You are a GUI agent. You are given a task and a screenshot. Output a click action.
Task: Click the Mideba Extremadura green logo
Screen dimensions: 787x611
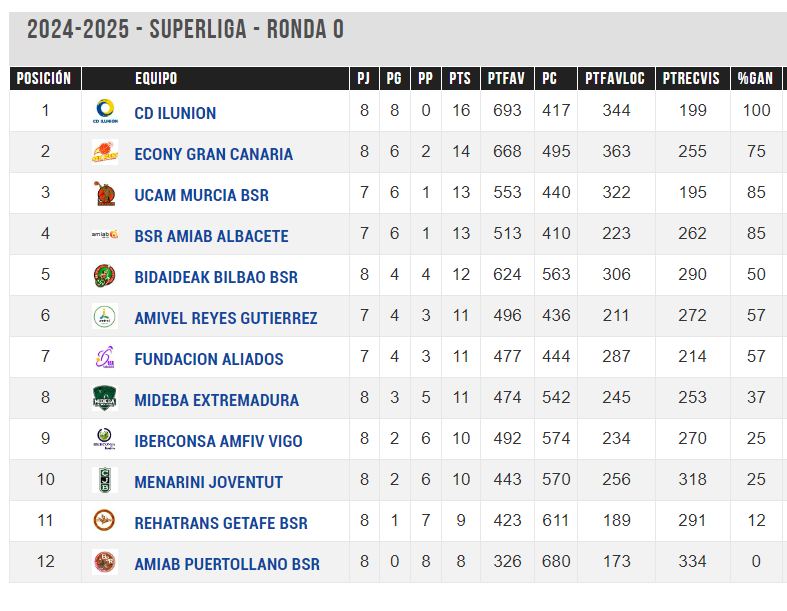(x=105, y=398)
